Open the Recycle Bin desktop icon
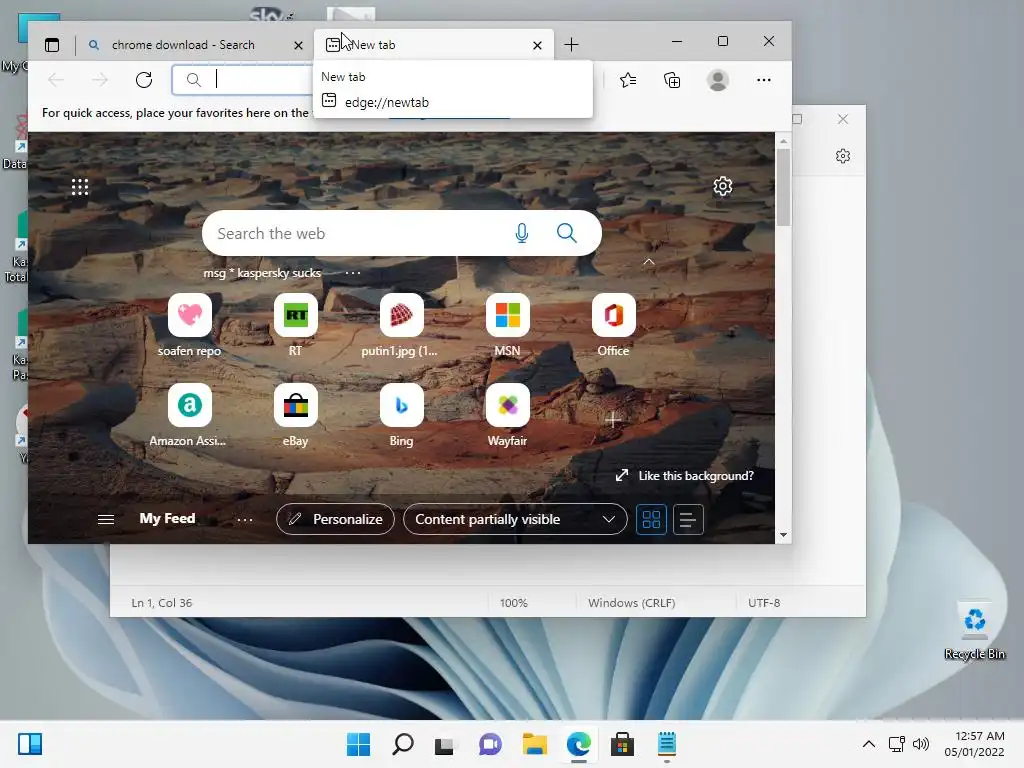 pos(974,630)
